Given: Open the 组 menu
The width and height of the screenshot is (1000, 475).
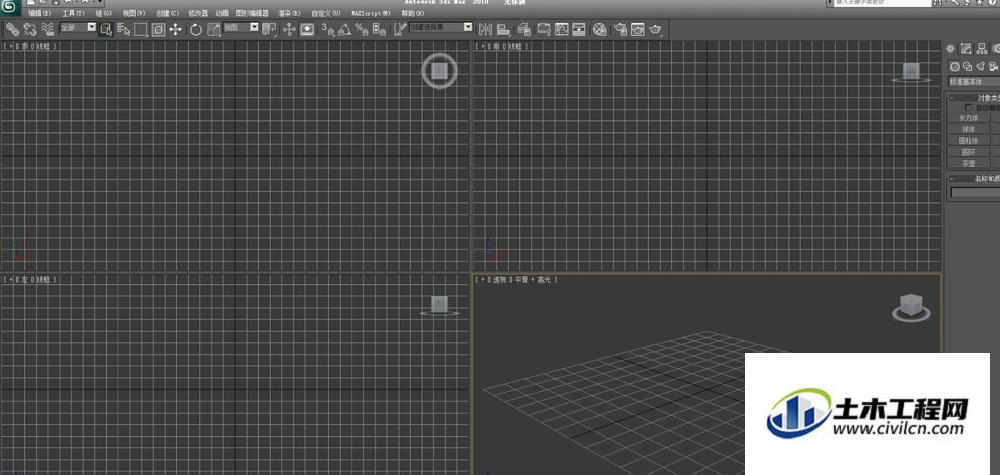Looking at the screenshot, I should pyautogui.click(x=103, y=13).
